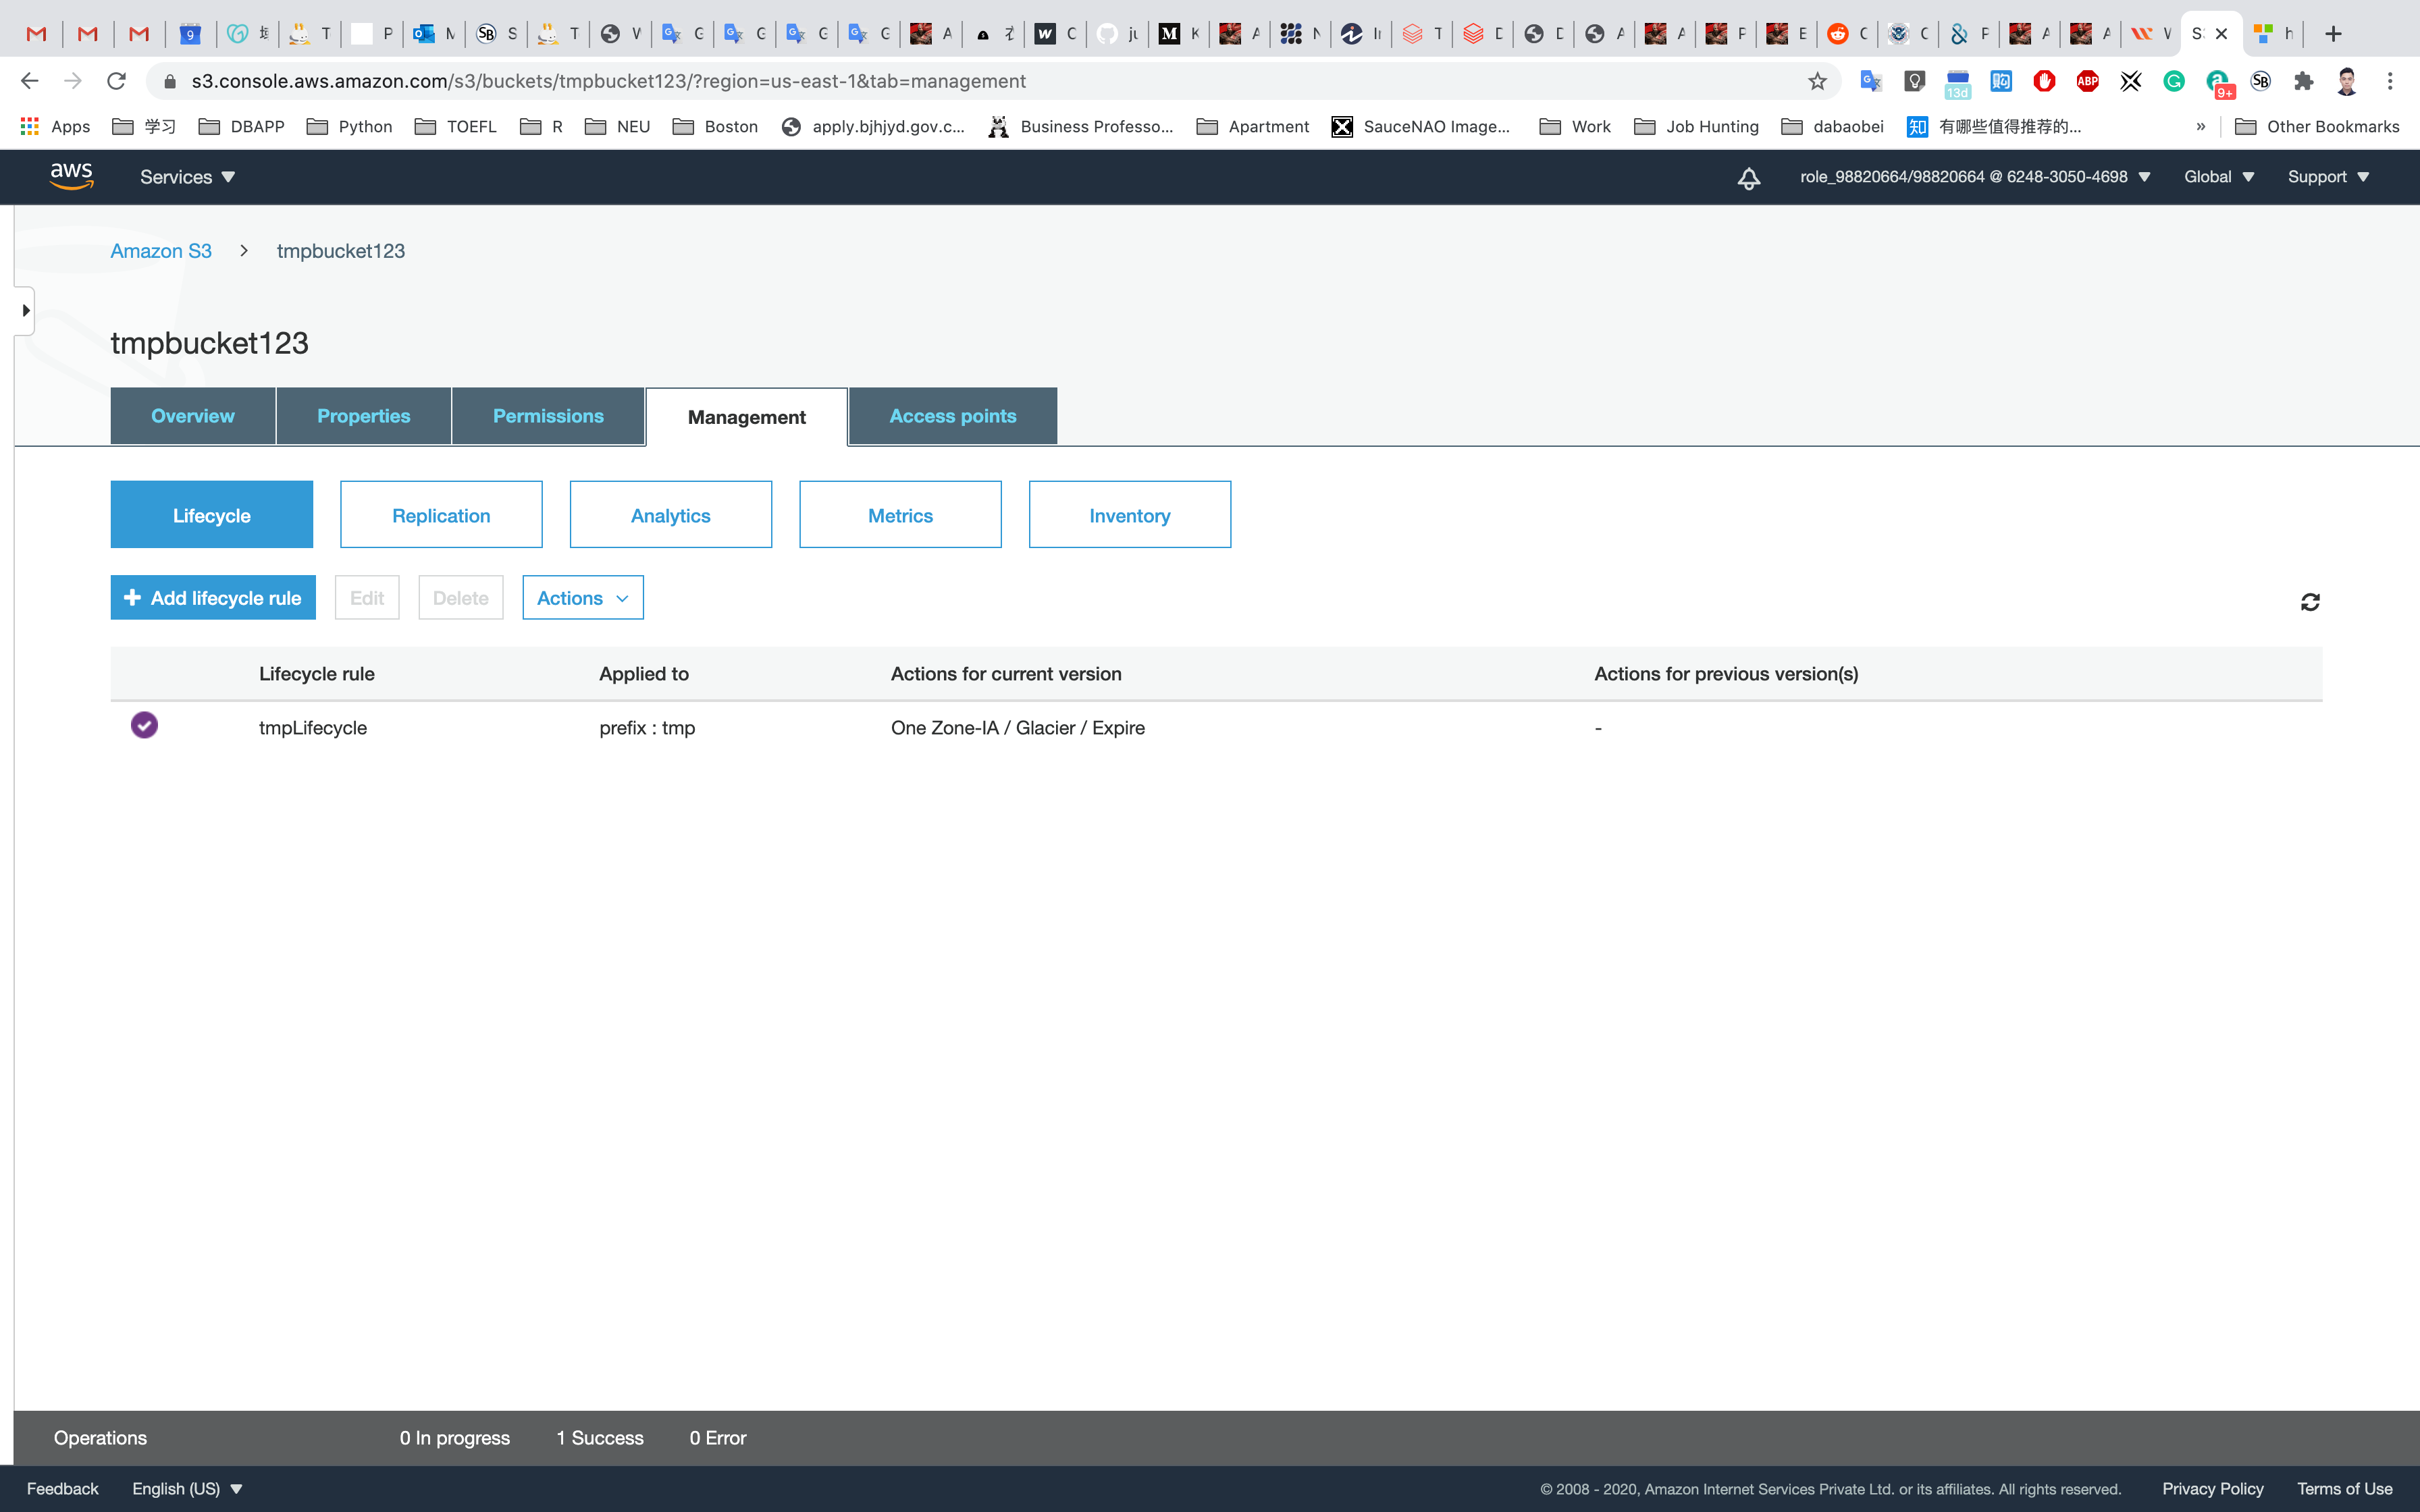The width and height of the screenshot is (2420, 1512).
Task: Open the notifications bell icon
Action: click(x=1748, y=178)
